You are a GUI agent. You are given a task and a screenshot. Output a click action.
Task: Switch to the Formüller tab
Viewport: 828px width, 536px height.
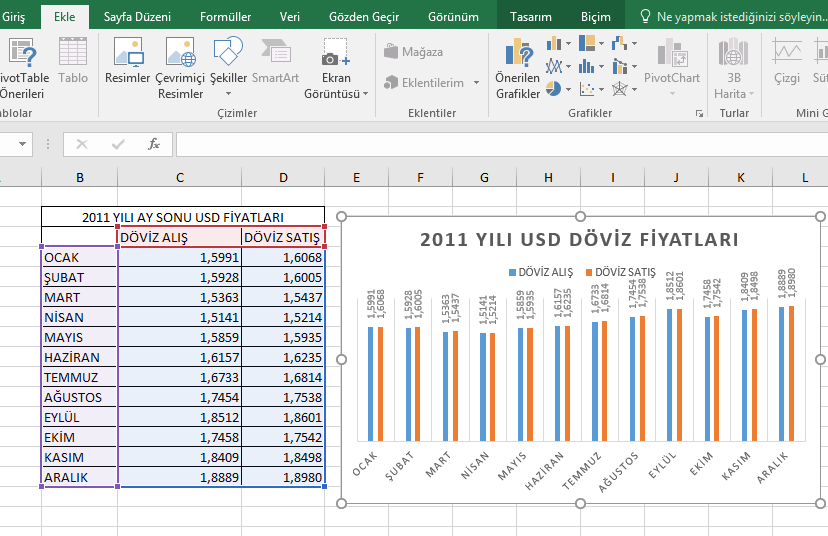[x=225, y=17]
